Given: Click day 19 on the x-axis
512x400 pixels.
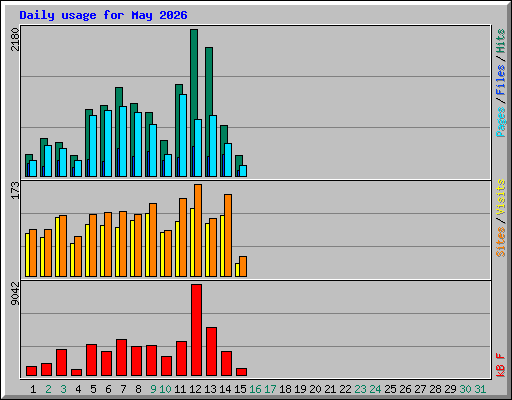Looking at the screenshot, I should point(300,389).
